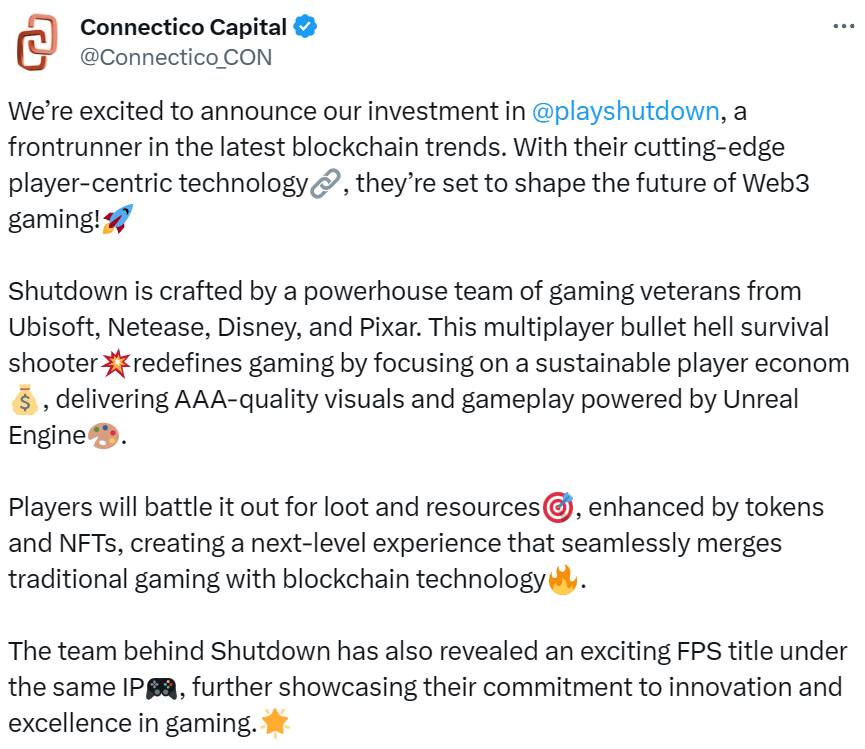This screenshot has height=749, width=865.
Task: Click the blue verified badge
Action: (x=306, y=27)
